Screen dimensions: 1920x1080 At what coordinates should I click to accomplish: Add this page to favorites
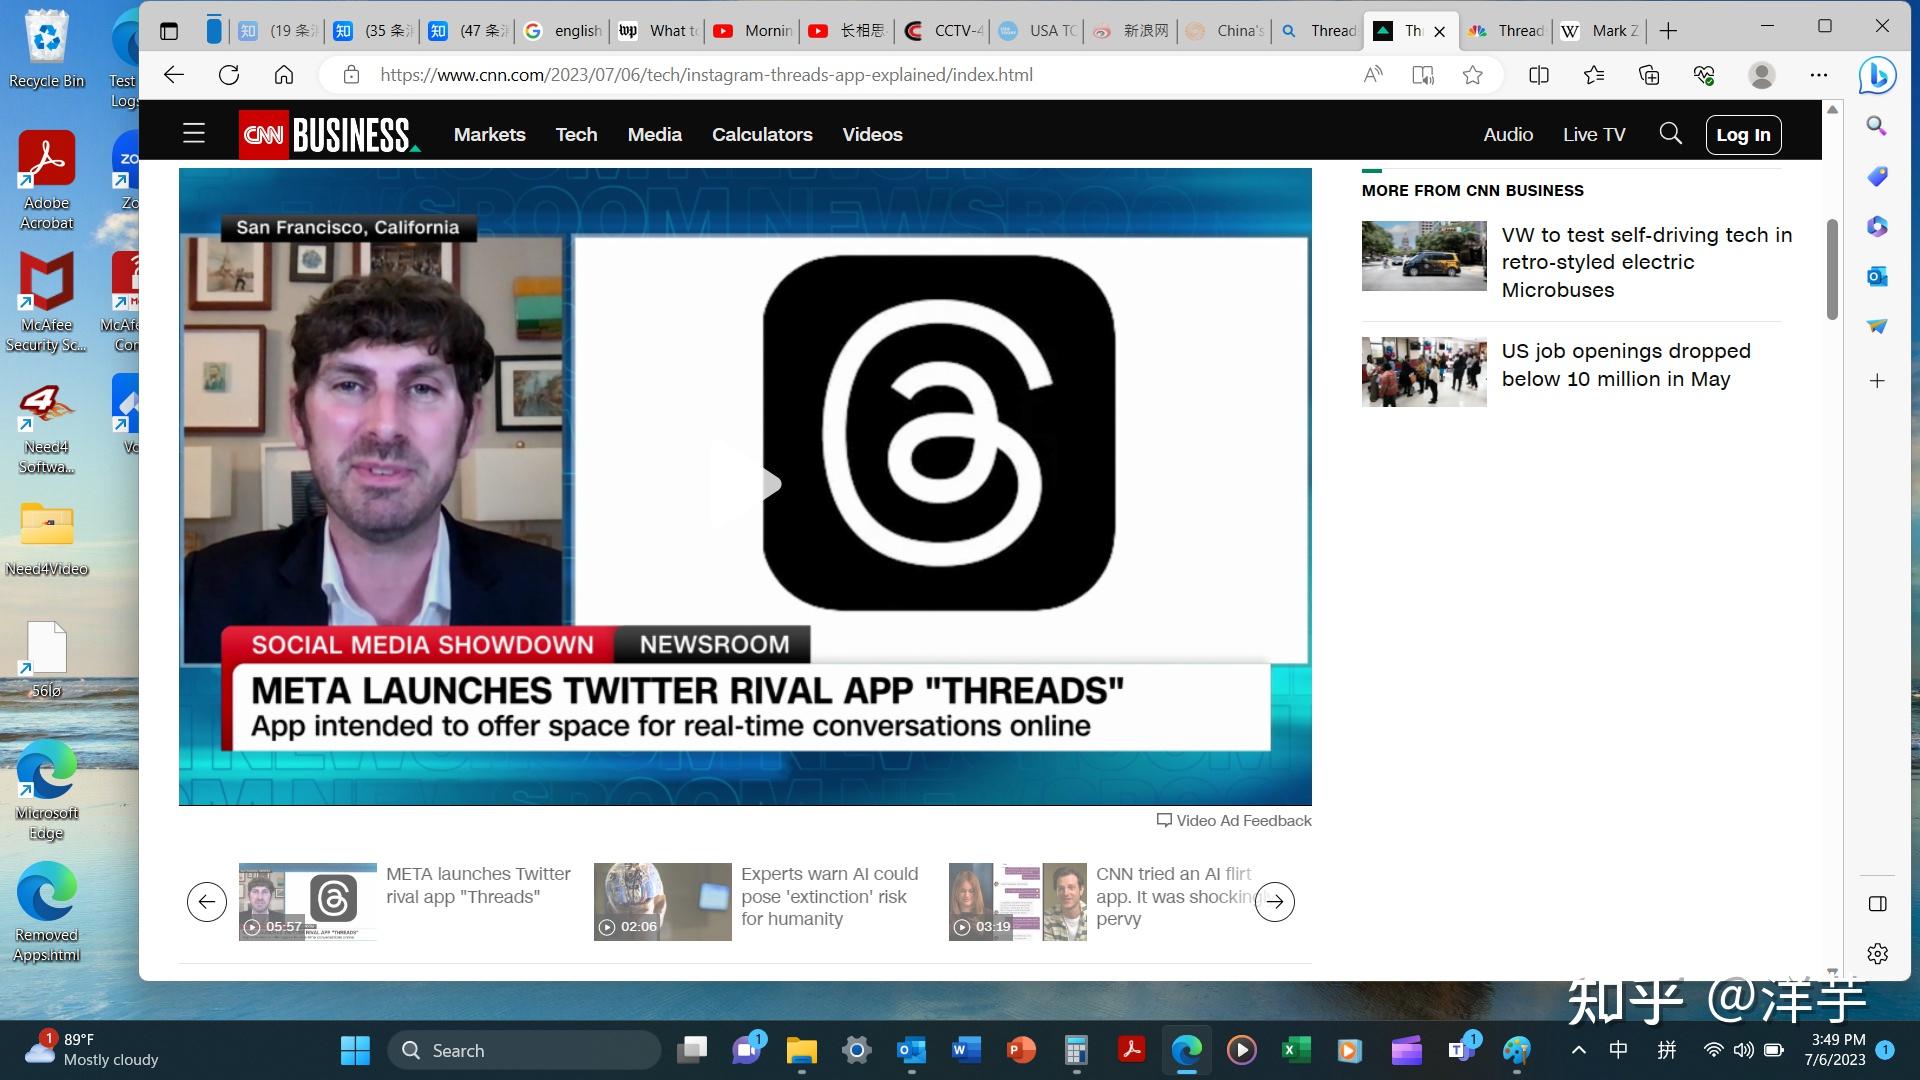[1472, 75]
